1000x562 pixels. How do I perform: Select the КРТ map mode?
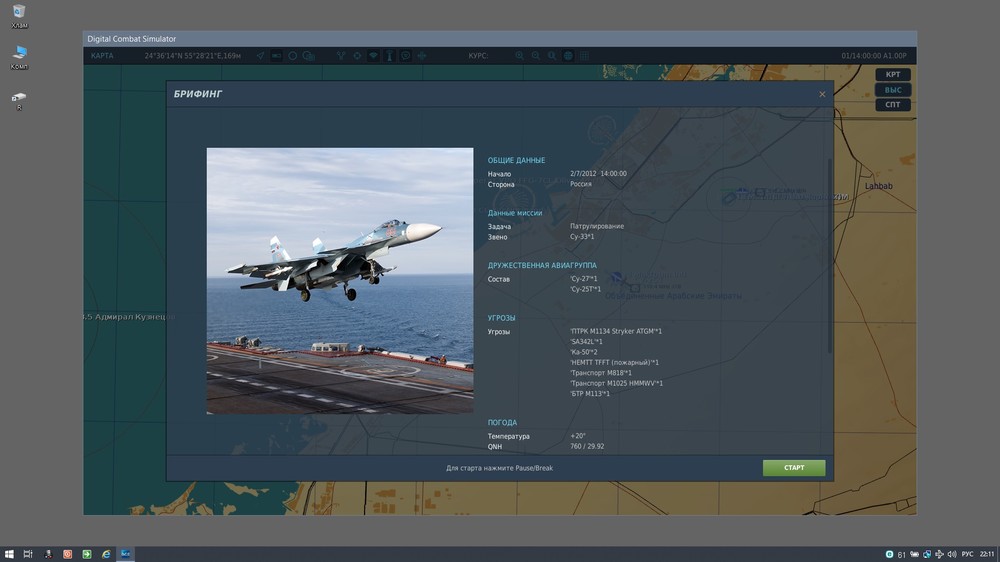coord(893,75)
